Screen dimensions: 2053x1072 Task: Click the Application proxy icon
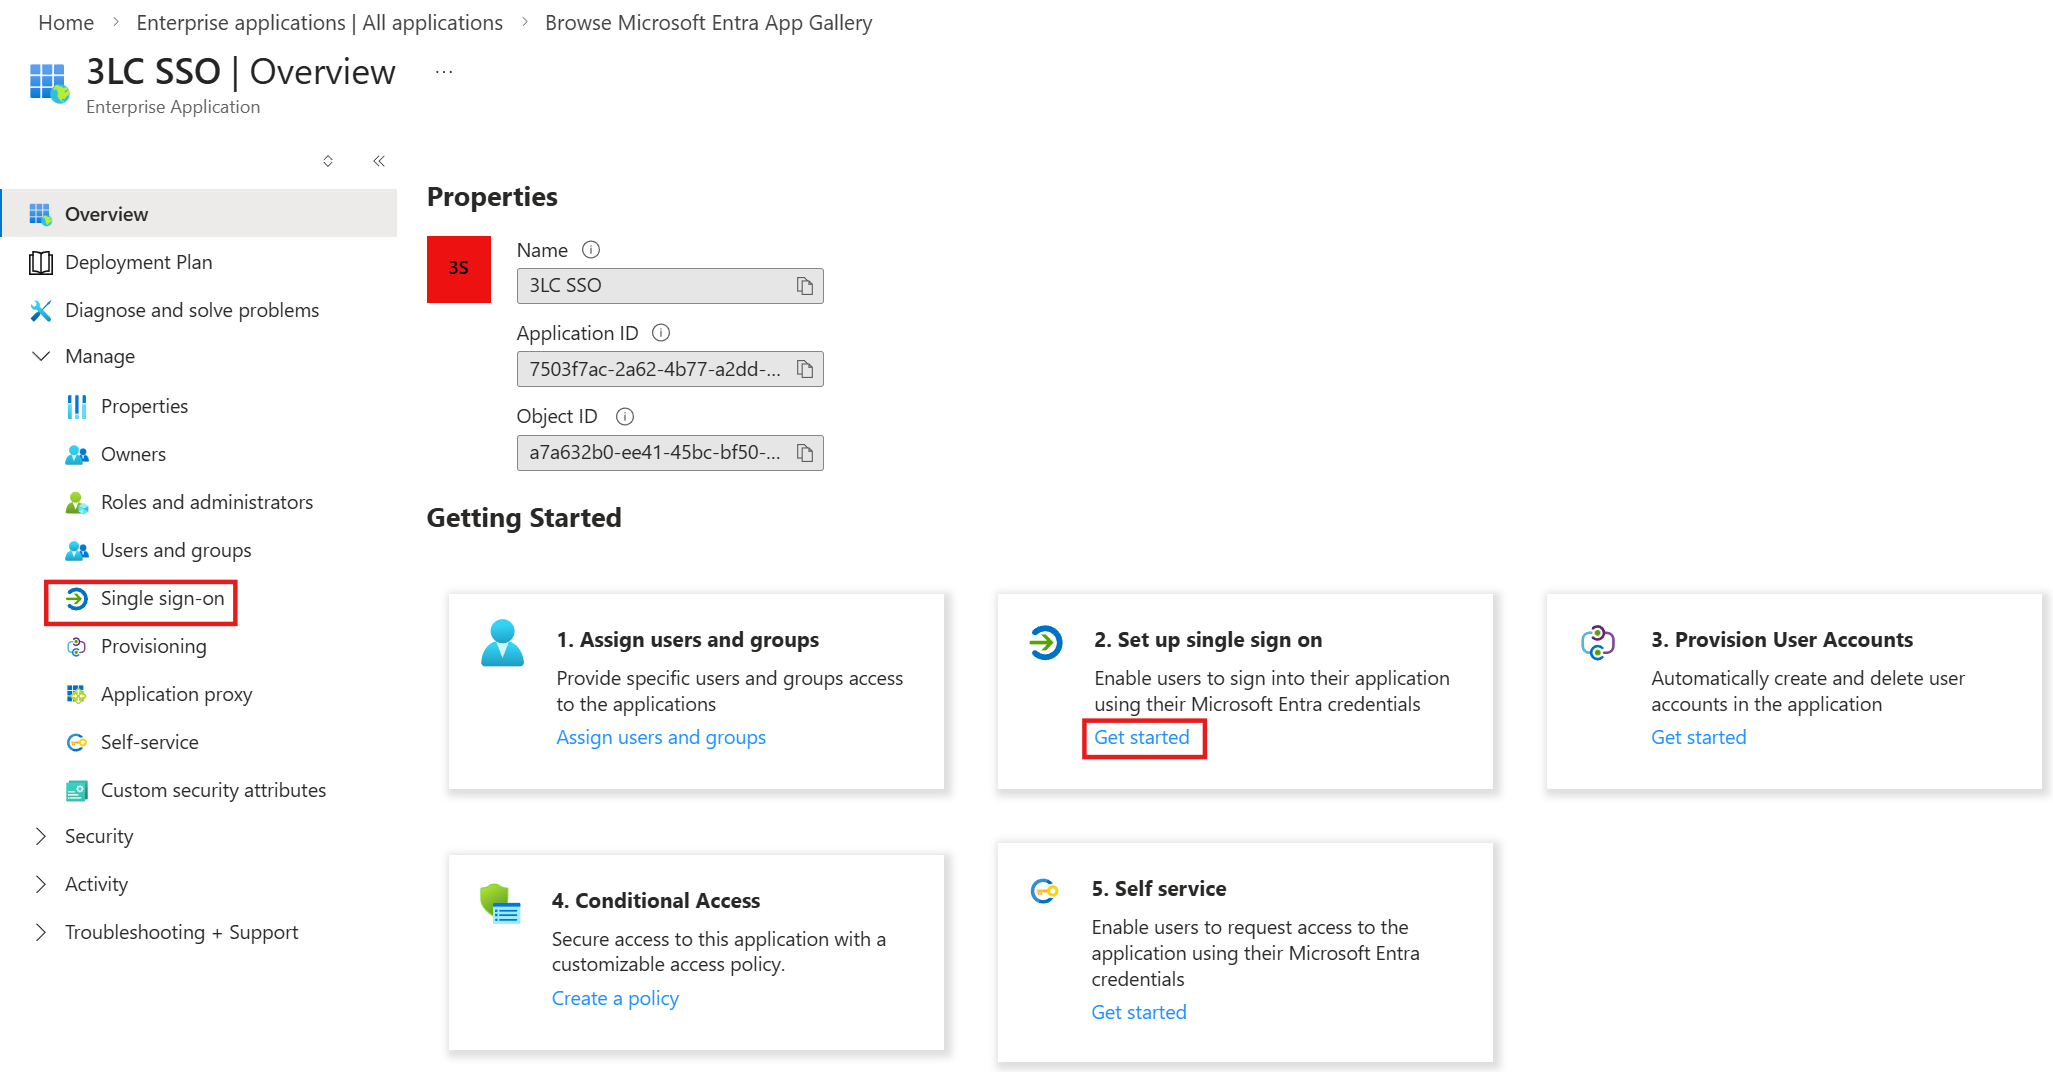click(77, 694)
